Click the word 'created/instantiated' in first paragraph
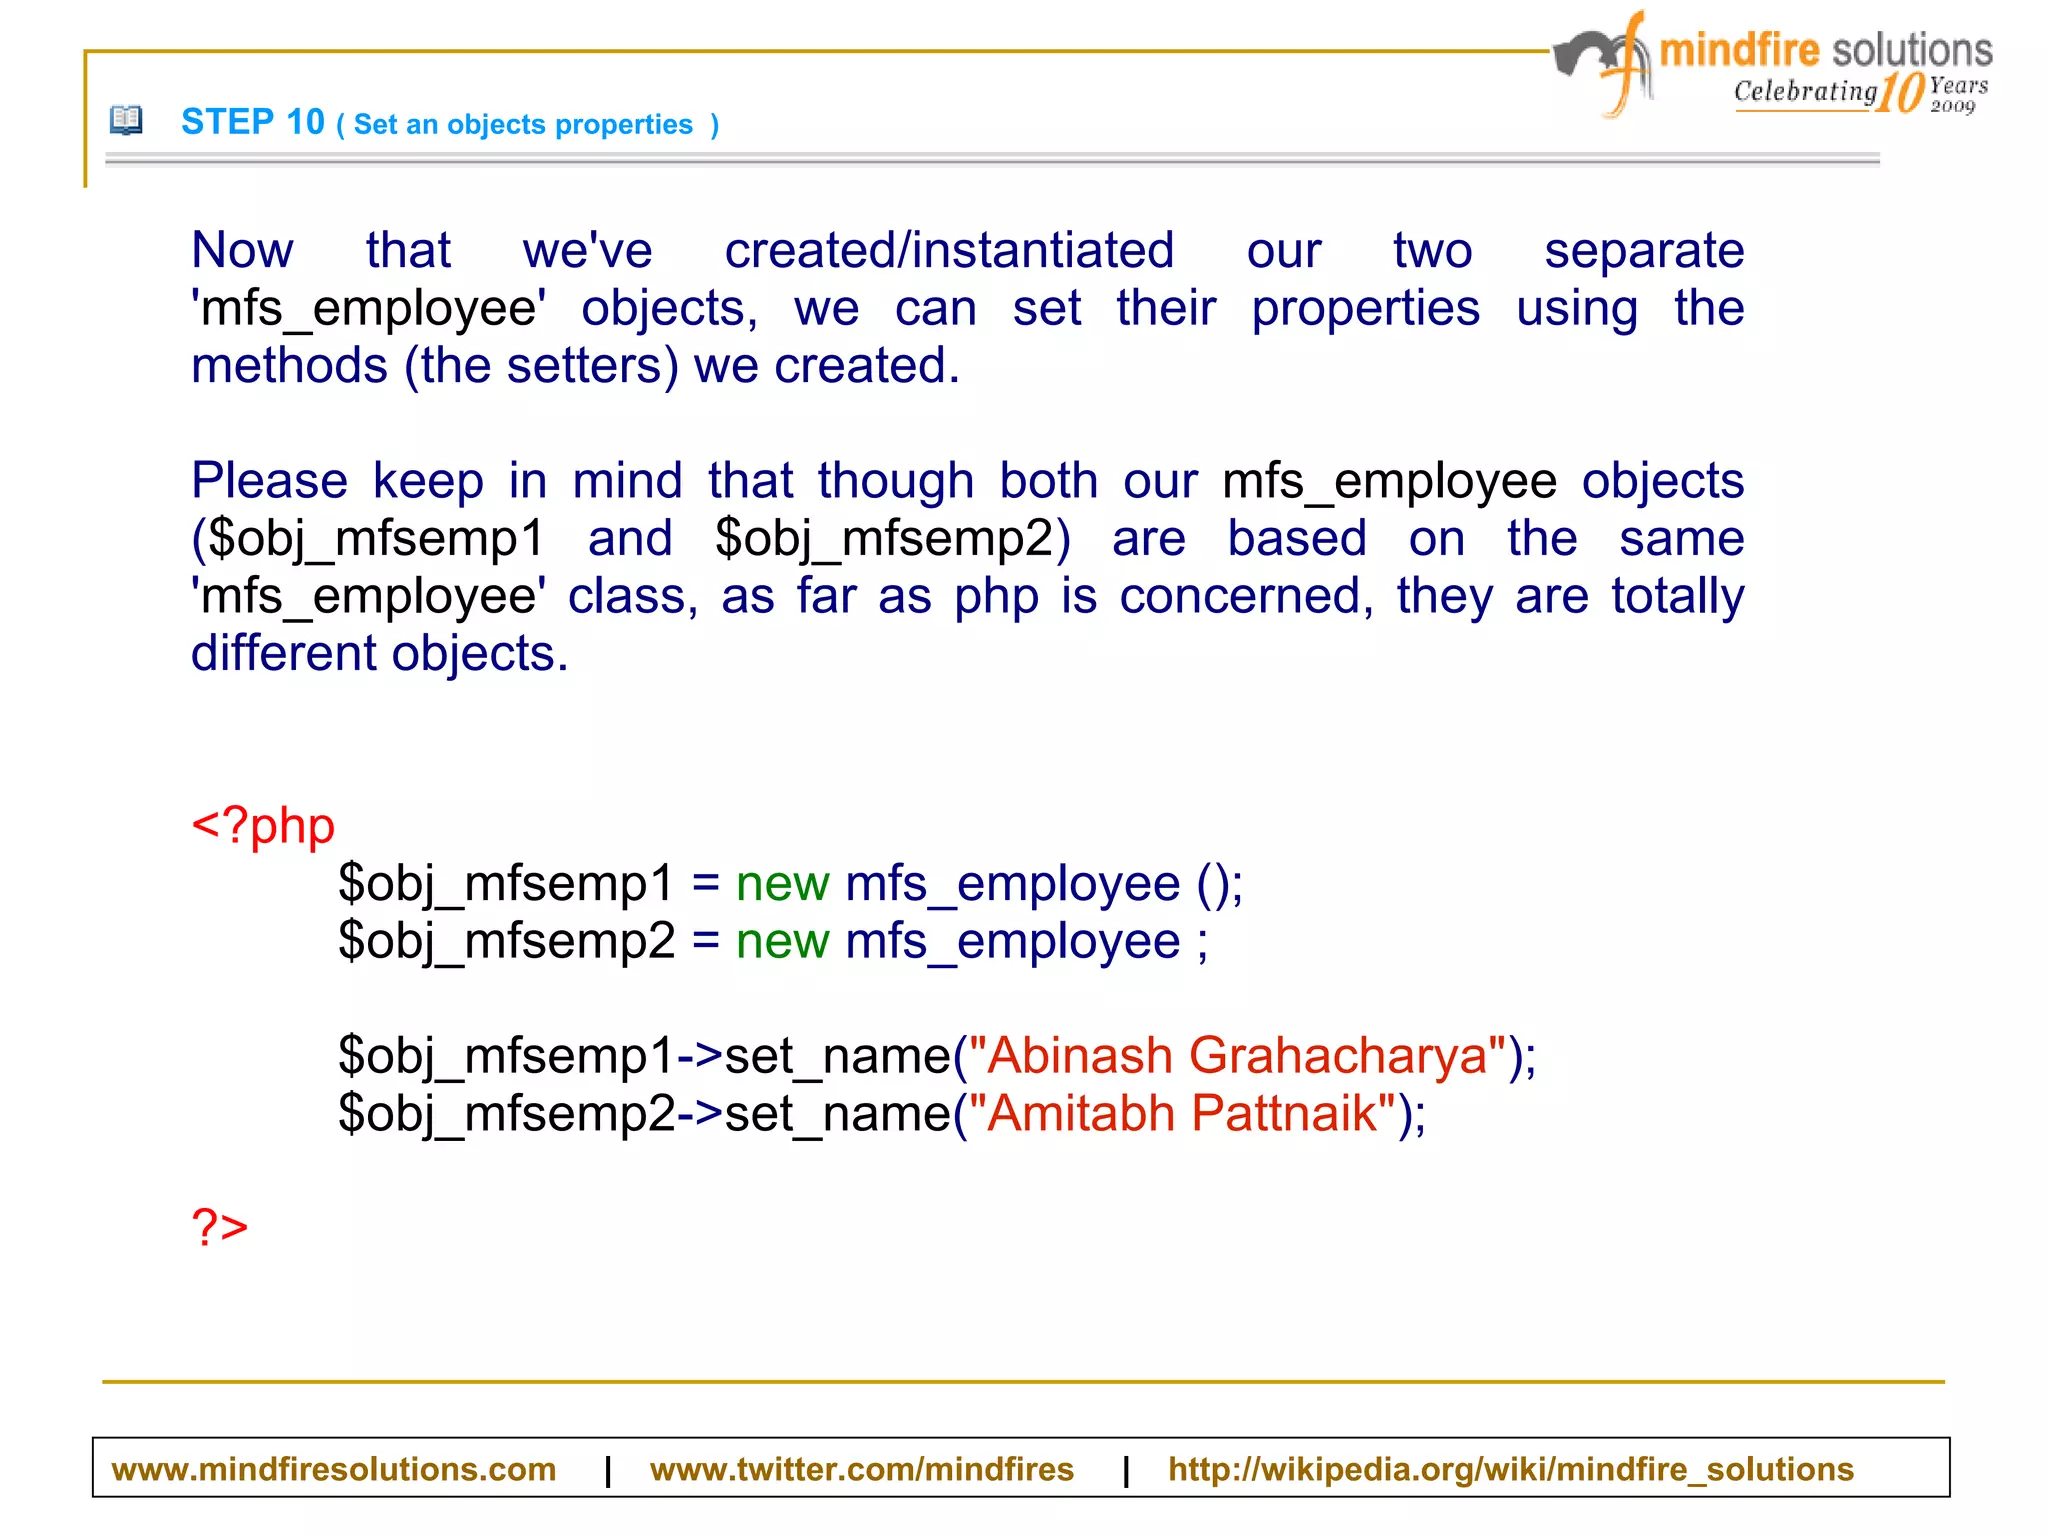Screen dimensions: 2048x1535 point(950,250)
